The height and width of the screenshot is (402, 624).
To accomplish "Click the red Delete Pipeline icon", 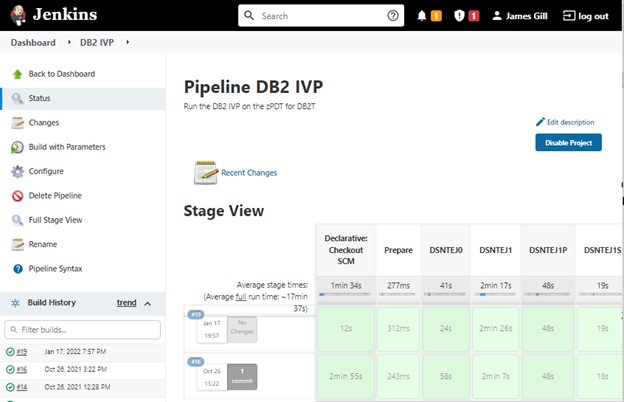I will click(18, 196).
